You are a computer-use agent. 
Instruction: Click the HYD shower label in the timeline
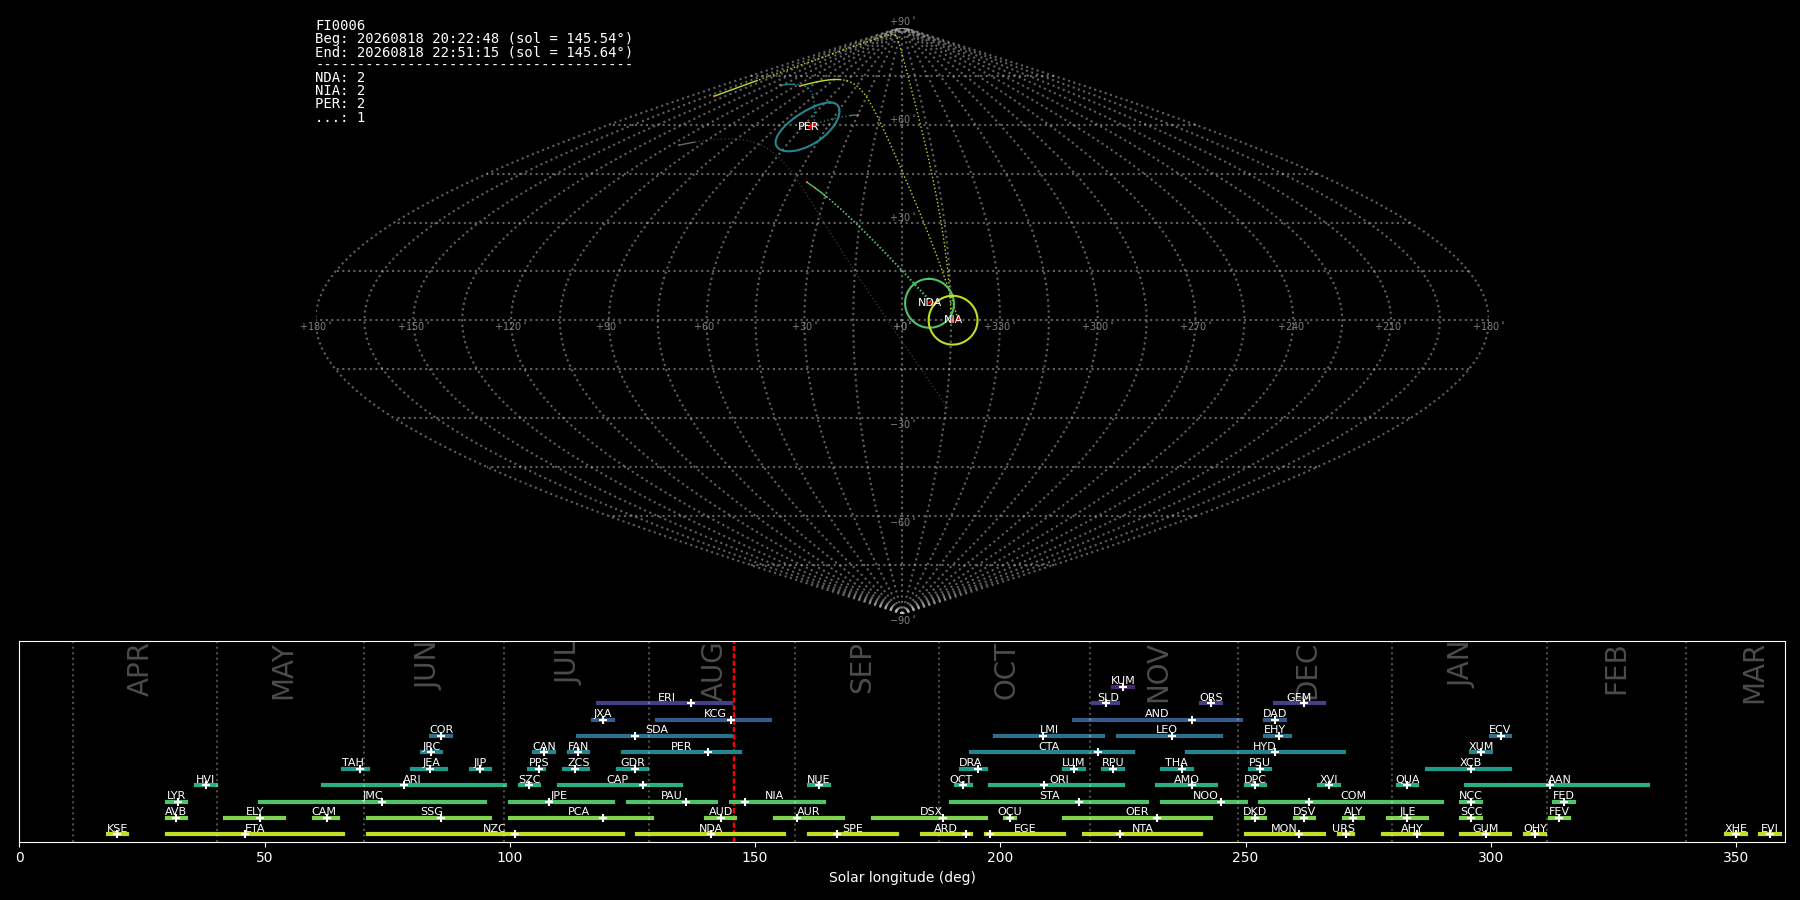(1265, 747)
